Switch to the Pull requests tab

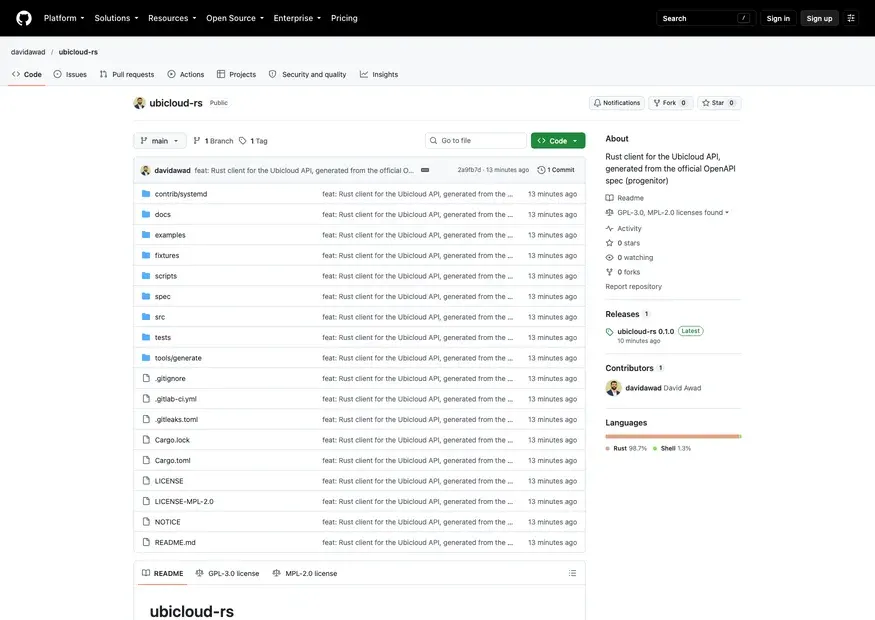point(127,74)
